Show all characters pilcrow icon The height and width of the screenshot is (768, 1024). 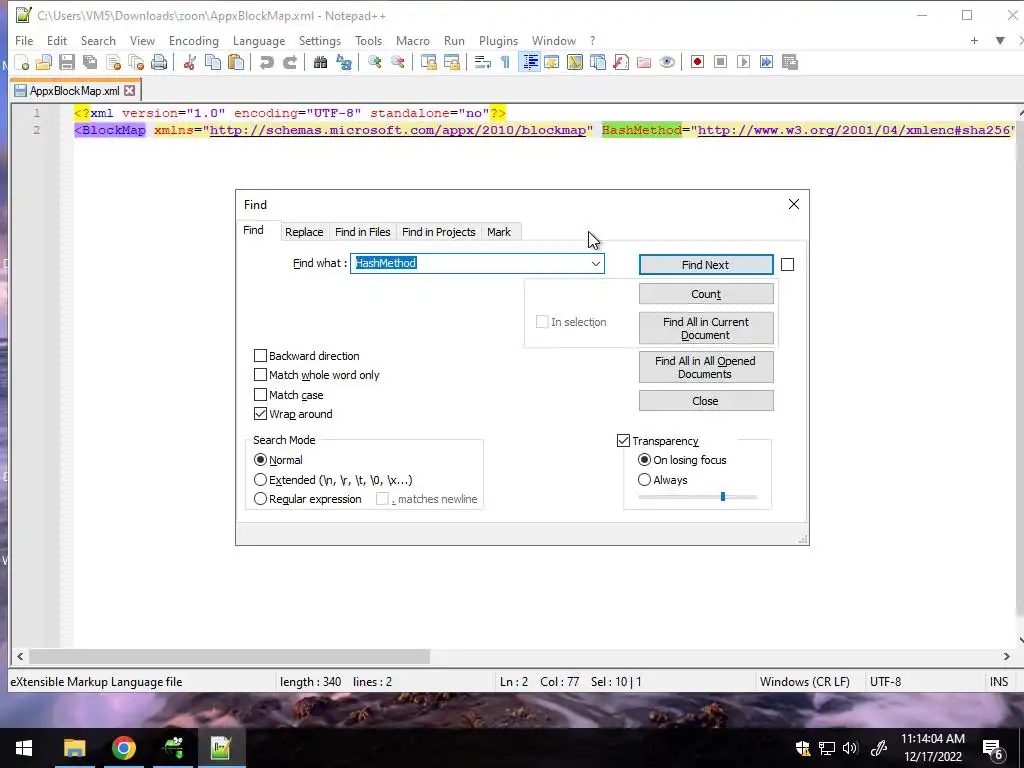click(505, 62)
